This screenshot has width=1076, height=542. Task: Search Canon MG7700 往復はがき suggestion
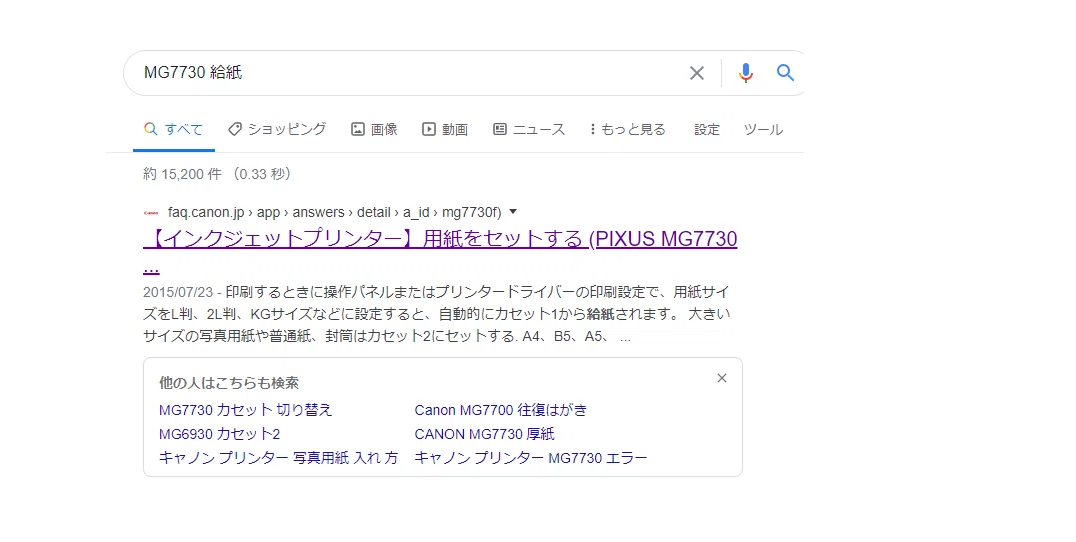point(501,410)
